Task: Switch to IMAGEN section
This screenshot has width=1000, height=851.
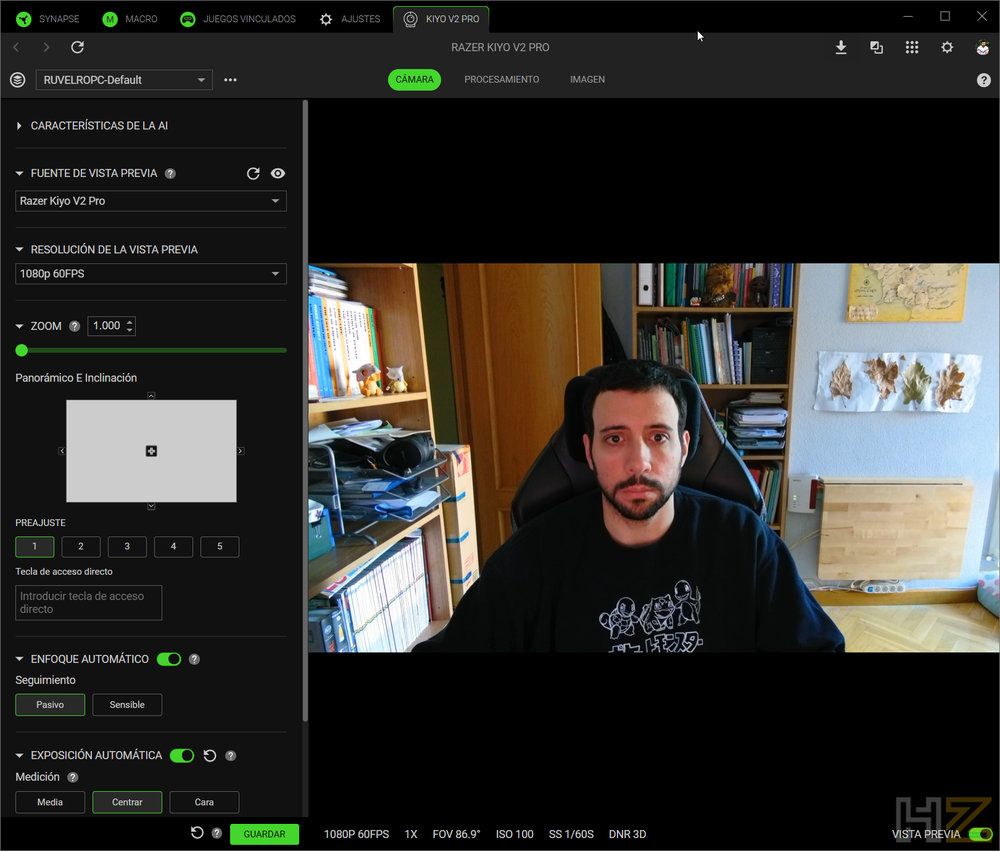Action: click(x=587, y=80)
